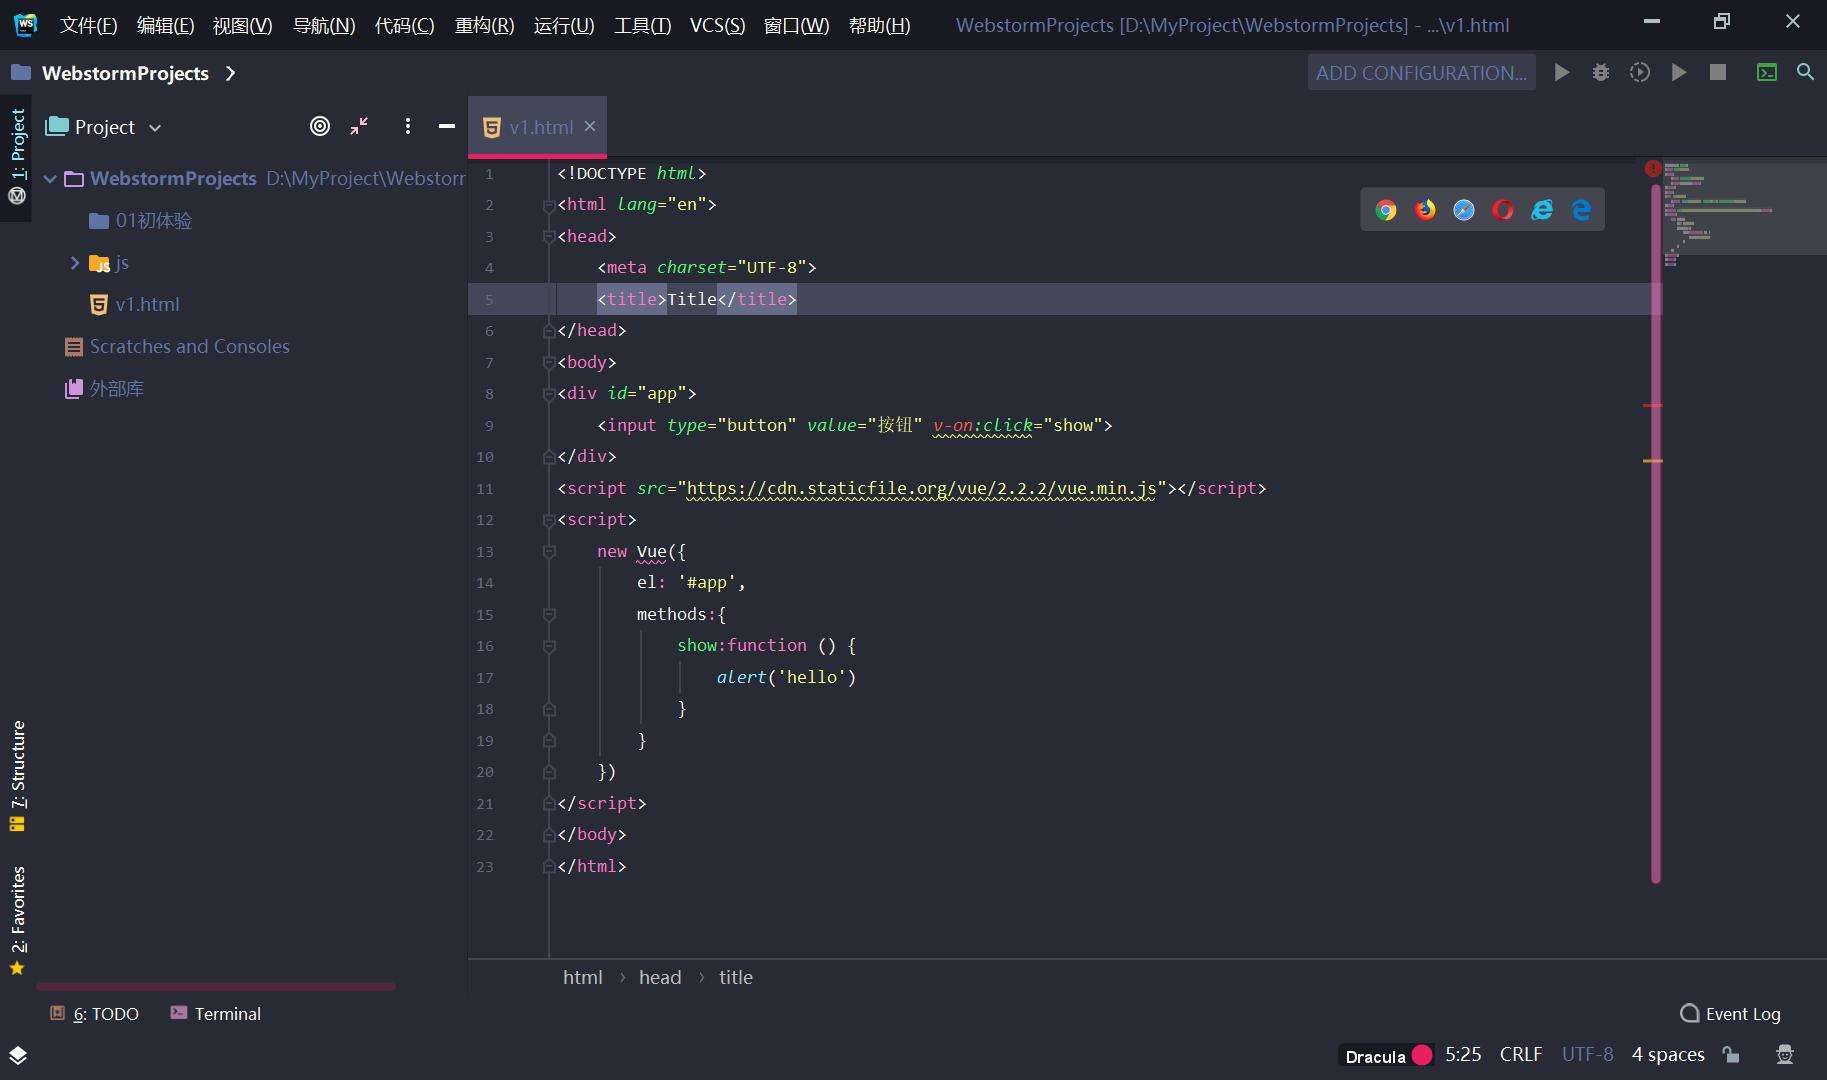Open in Chrome browser icon
Viewport: 1827px width, 1080px height.
1386,210
